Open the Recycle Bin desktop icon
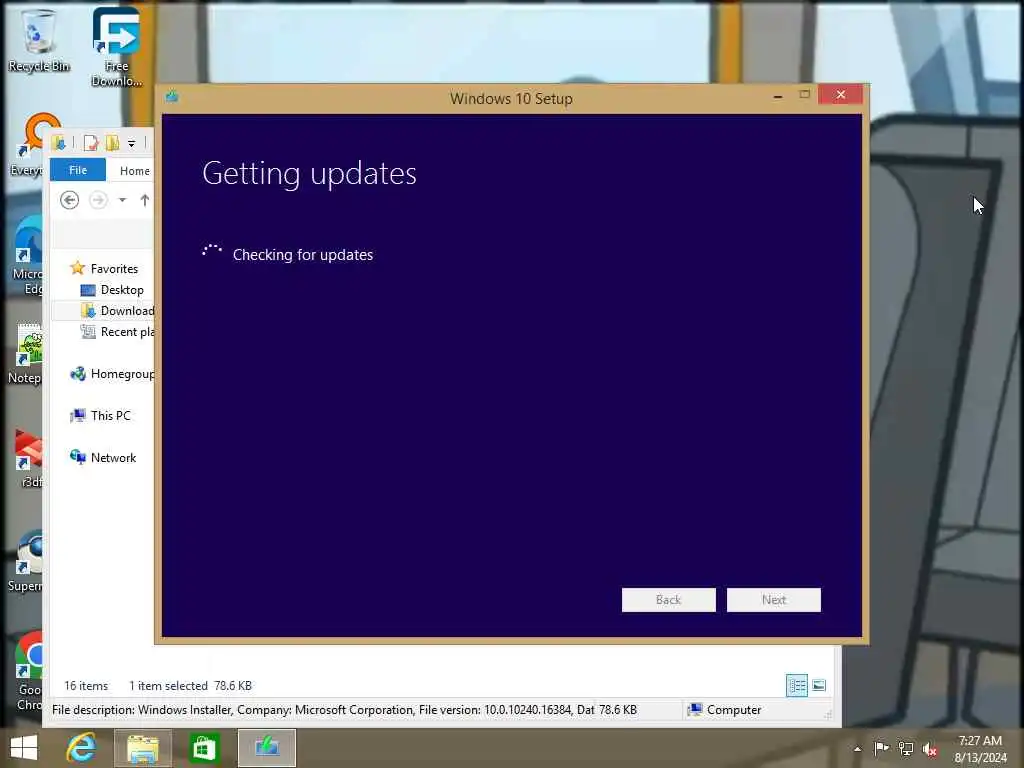Viewport: 1024px width, 768px height. 39,39
